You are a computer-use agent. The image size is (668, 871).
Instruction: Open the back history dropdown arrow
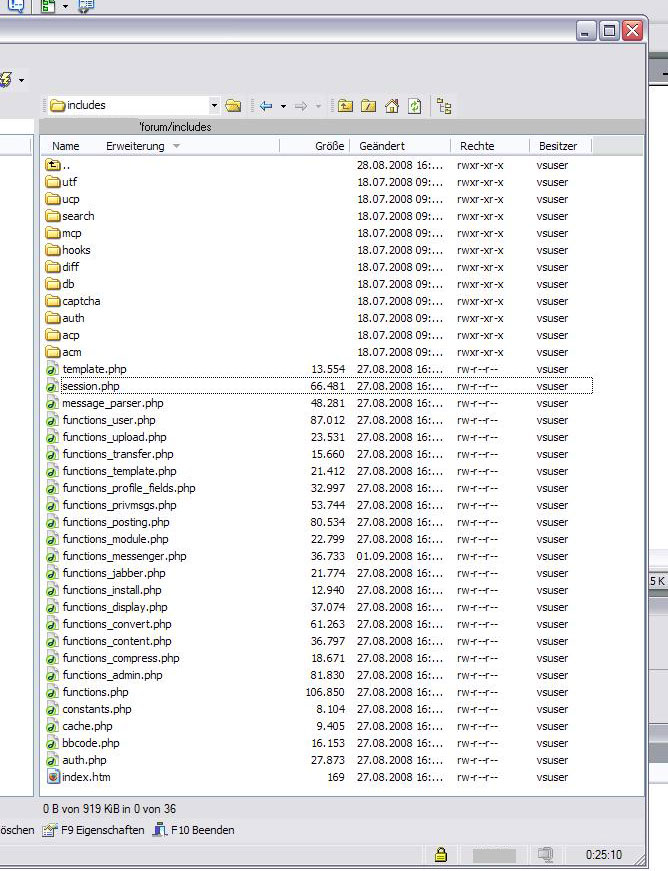coord(283,106)
